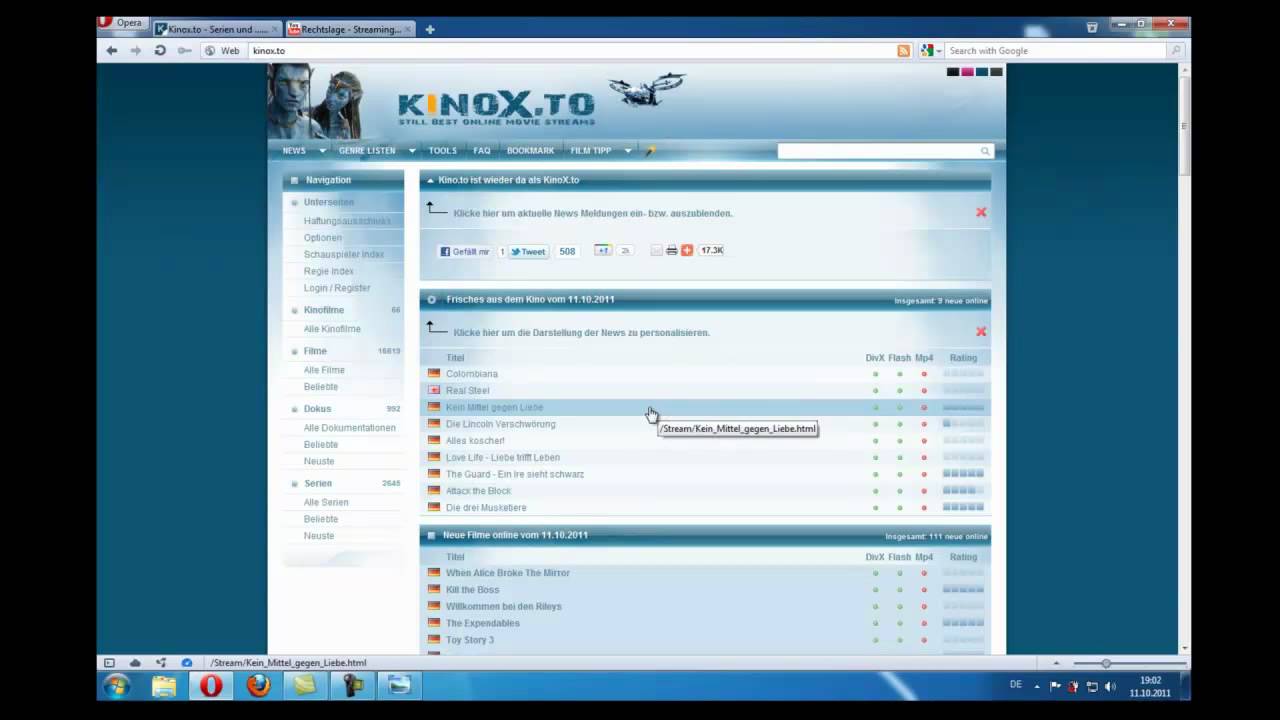
Task: Click the magnifier in the Google search box
Action: click(1176, 50)
